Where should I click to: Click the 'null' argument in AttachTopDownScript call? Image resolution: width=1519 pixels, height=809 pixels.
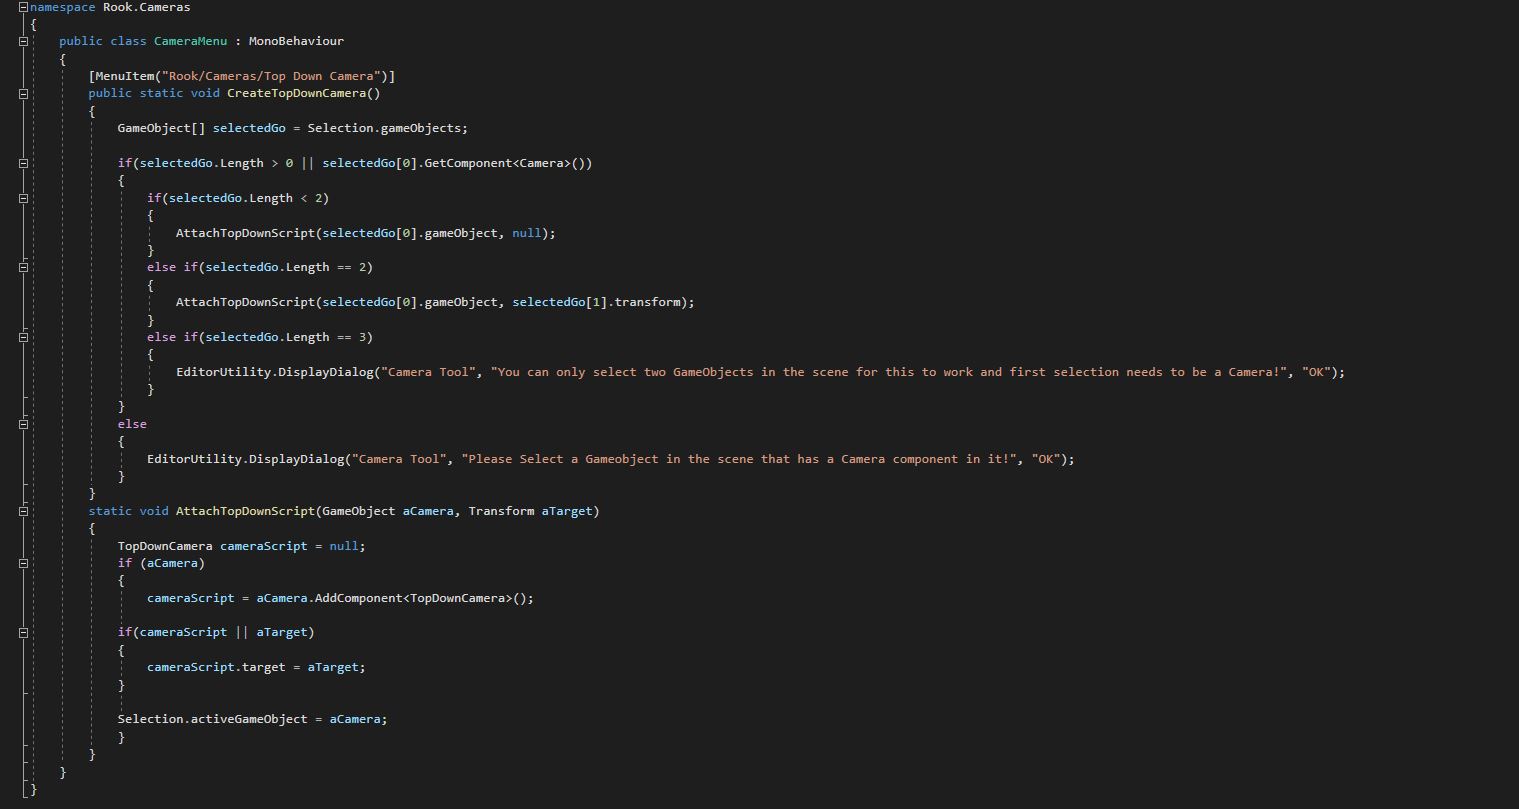527,233
